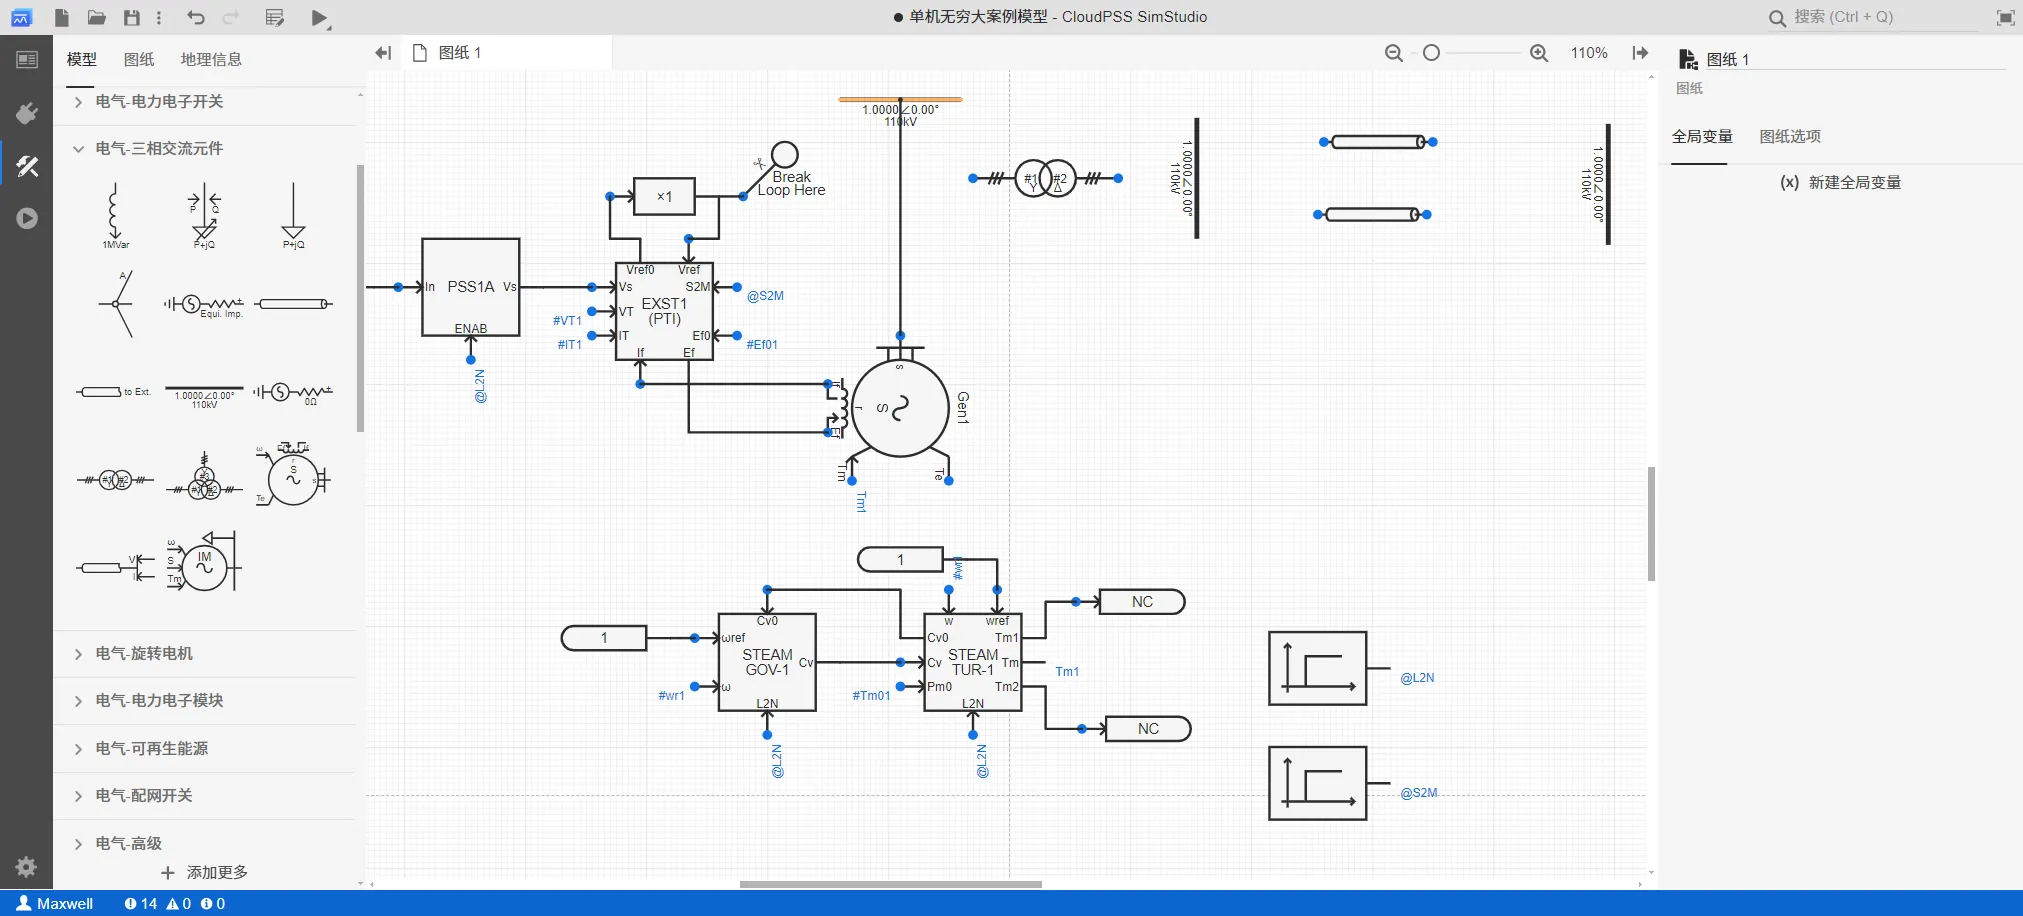Click error count 14 in status bar
This screenshot has height=916, width=2023.
click(141, 903)
